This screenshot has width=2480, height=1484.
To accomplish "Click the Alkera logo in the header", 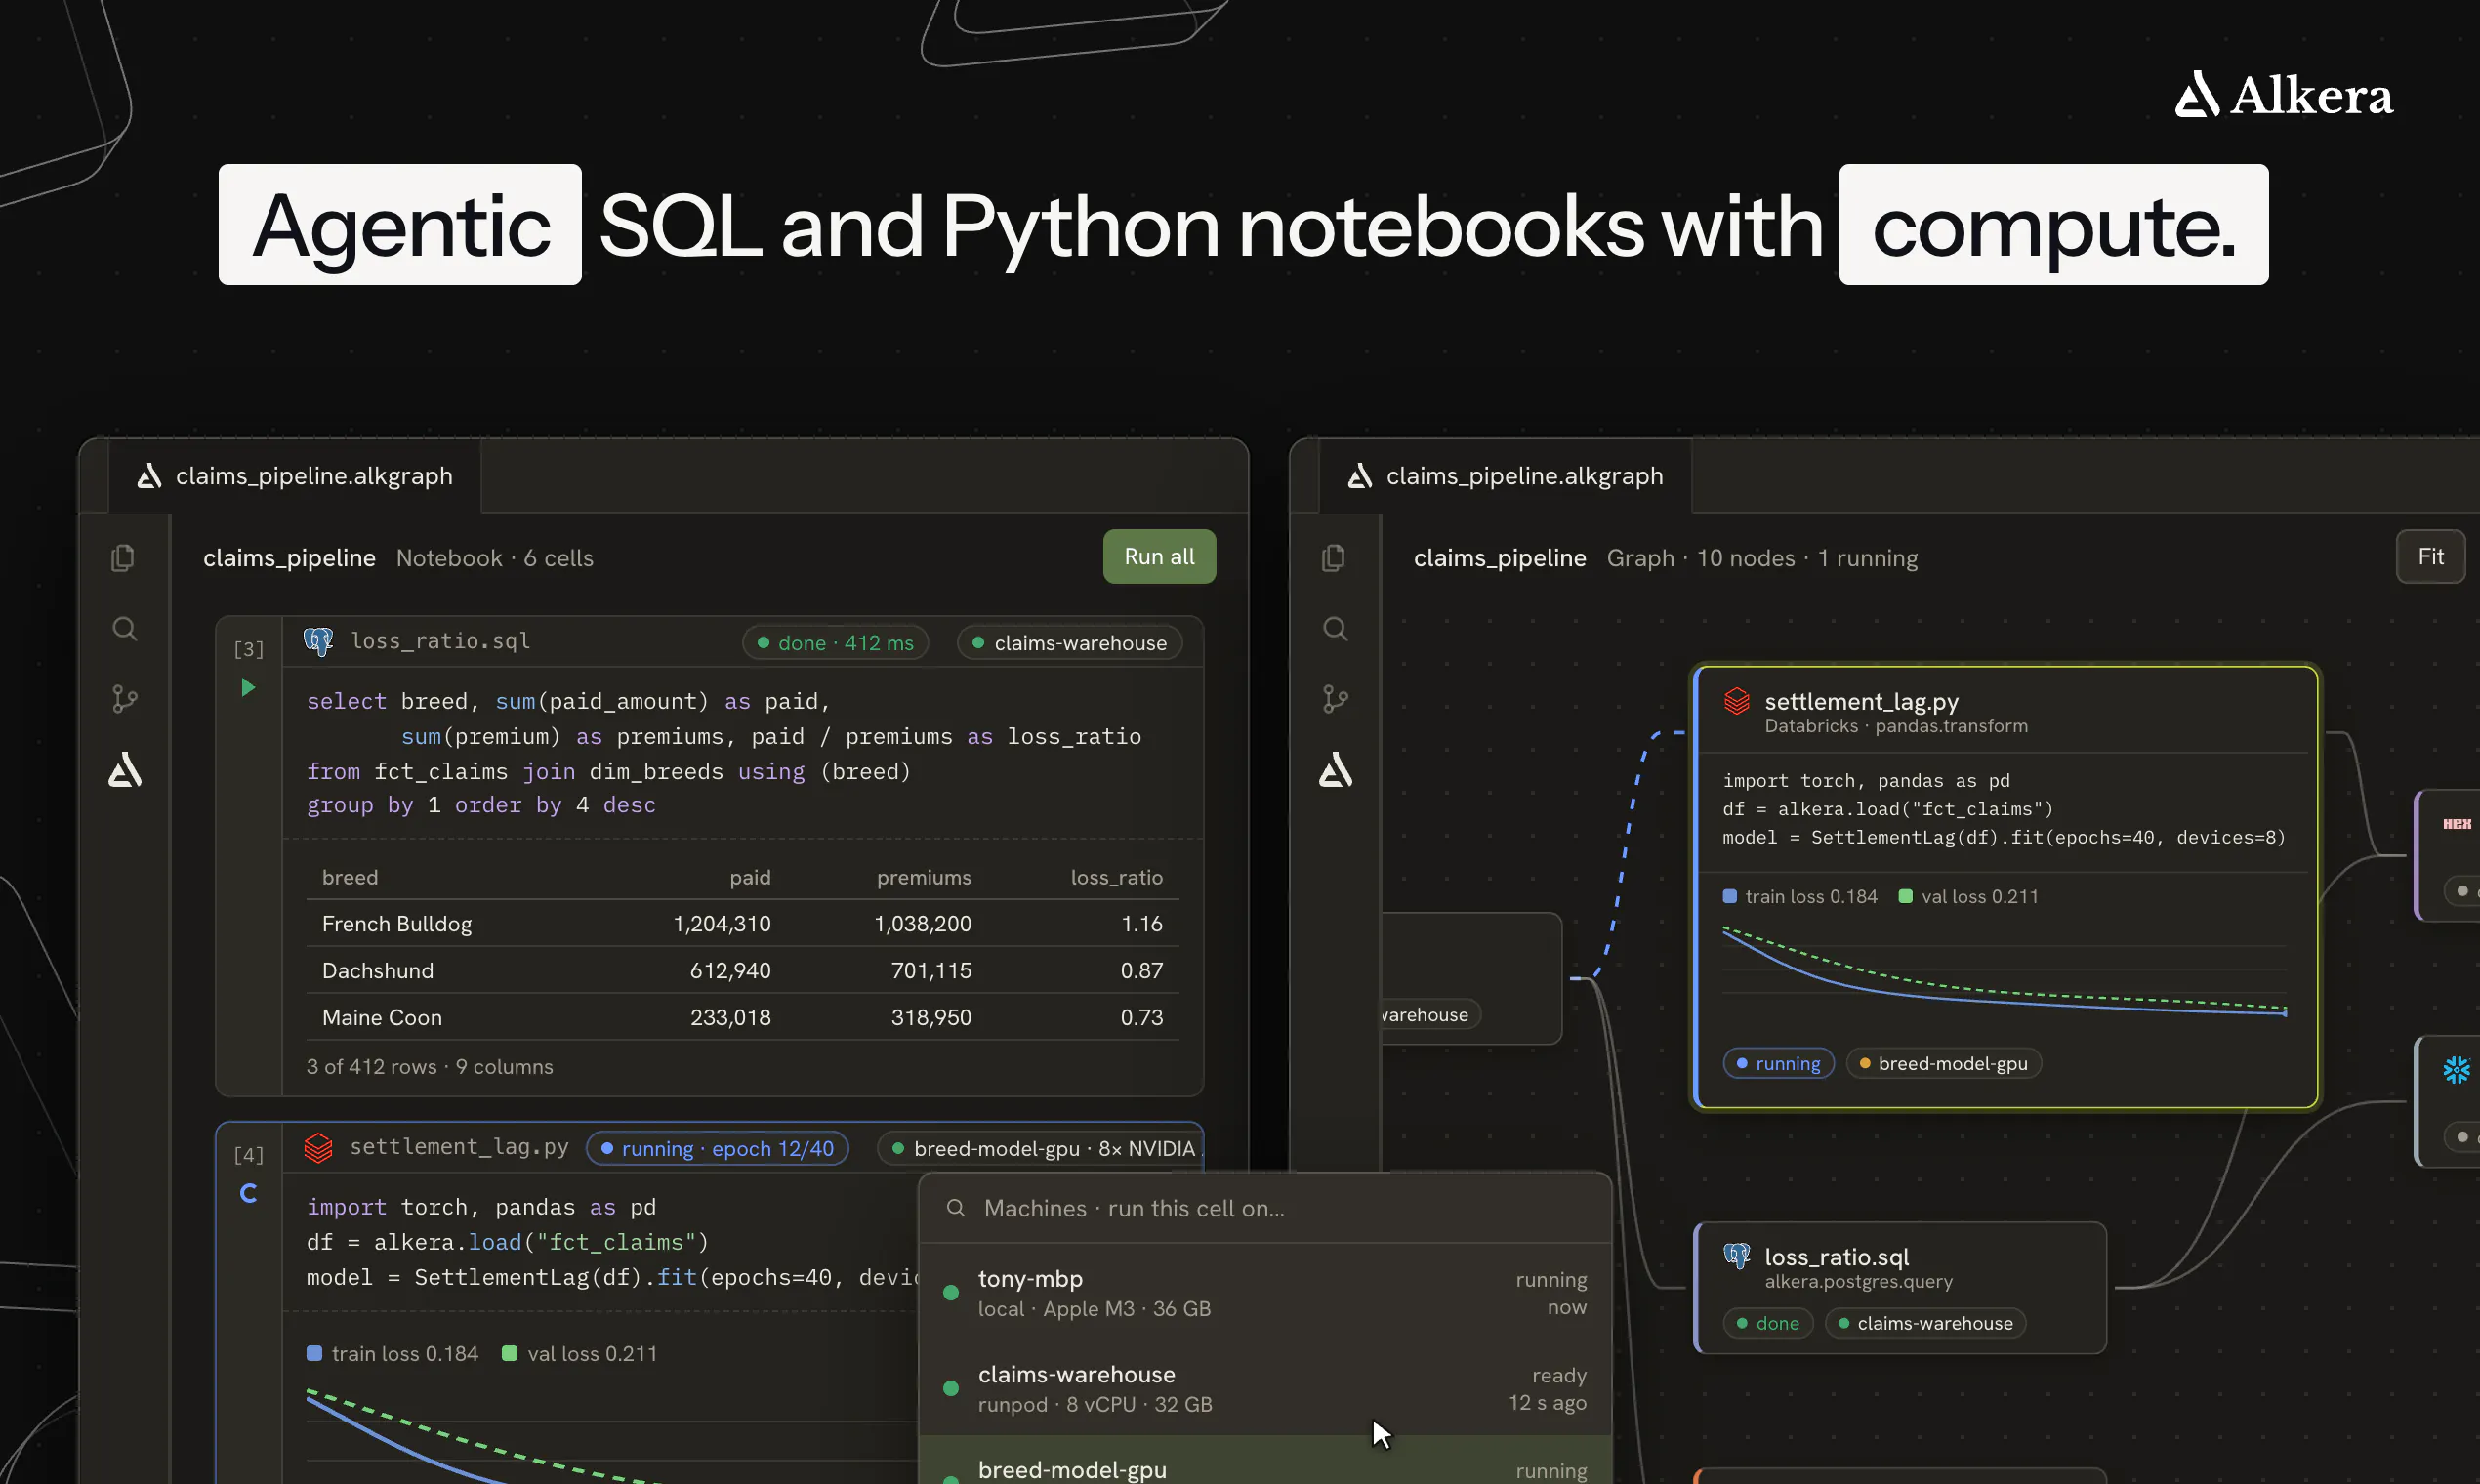I will [x=2283, y=95].
